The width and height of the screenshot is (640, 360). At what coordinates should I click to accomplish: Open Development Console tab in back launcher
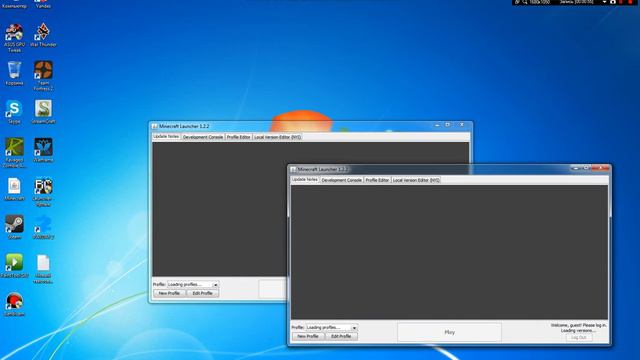click(x=203, y=137)
